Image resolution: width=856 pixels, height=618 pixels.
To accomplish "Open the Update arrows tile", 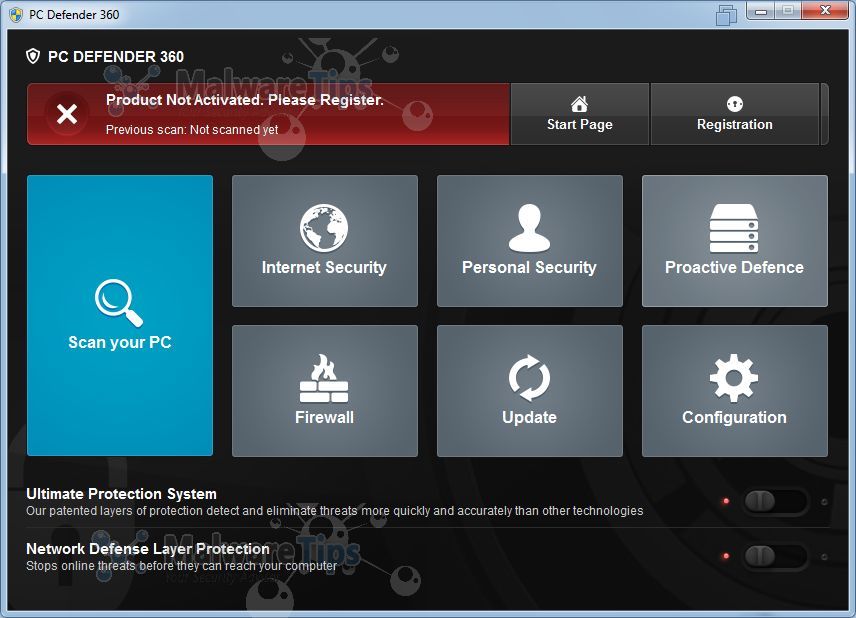I will pos(530,391).
